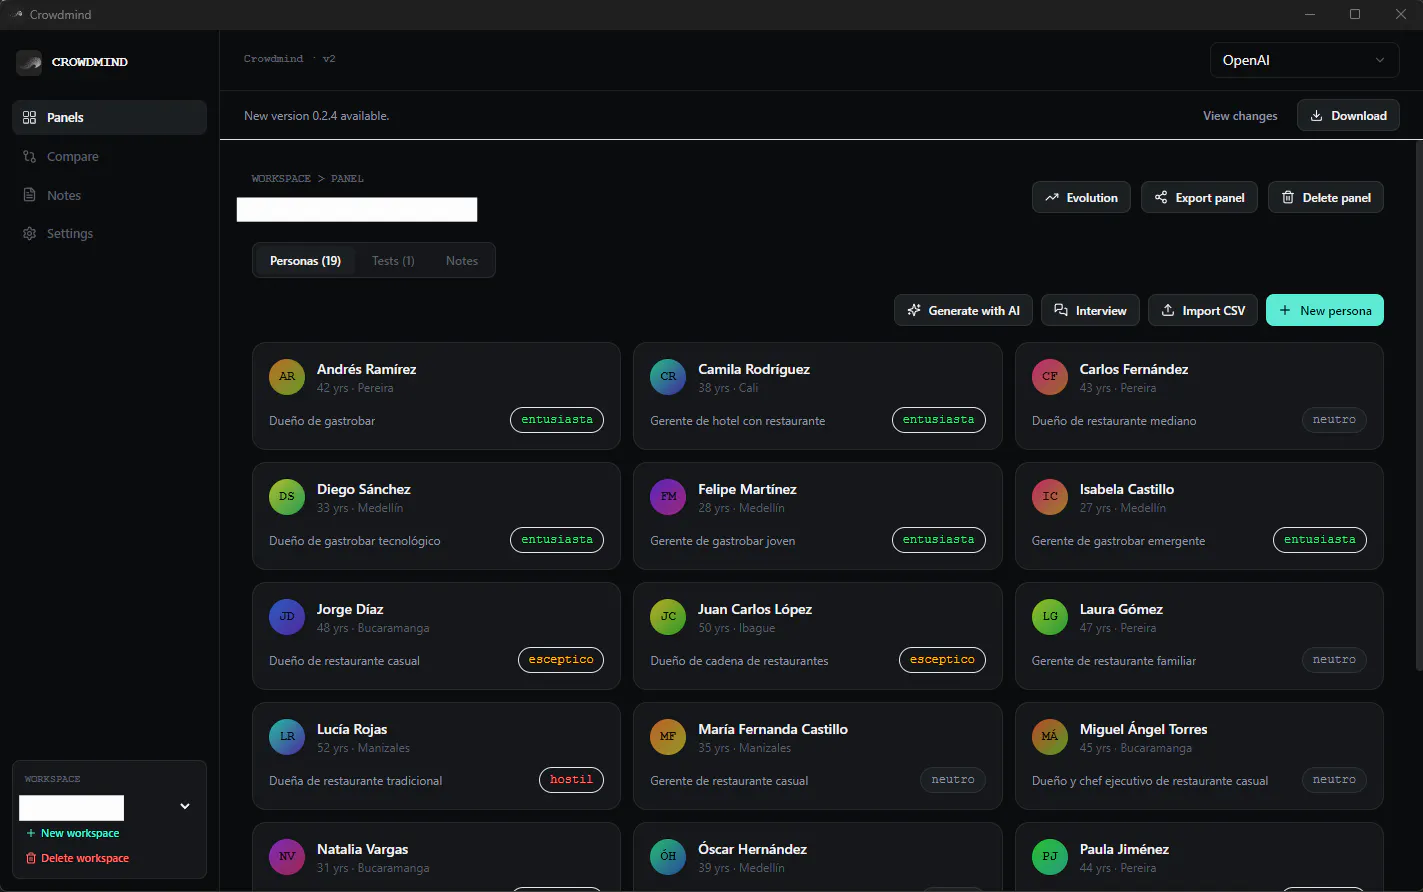Screen dimensions: 1423x892
Task: Click the '52 yrs · Manizales' text
Action: [x=363, y=748]
